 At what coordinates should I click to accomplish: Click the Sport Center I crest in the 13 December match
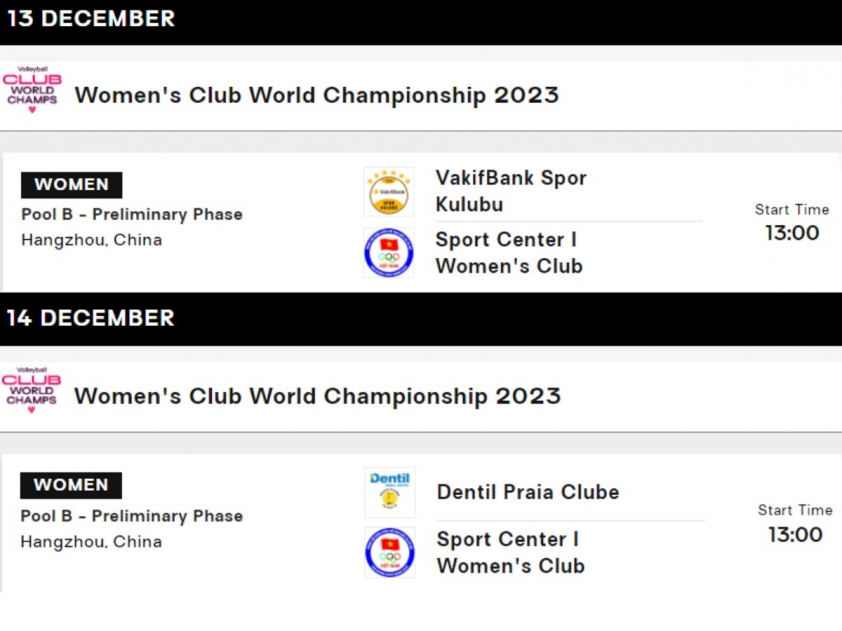coord(389,253)
